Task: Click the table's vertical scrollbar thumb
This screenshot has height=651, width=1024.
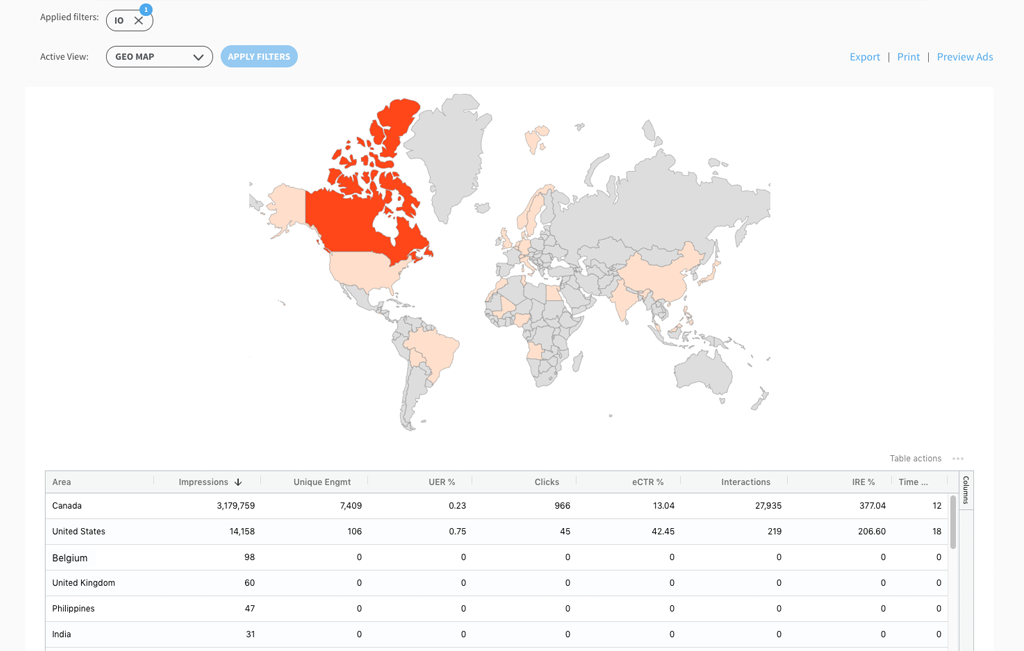Action: (x=953, y=522)
